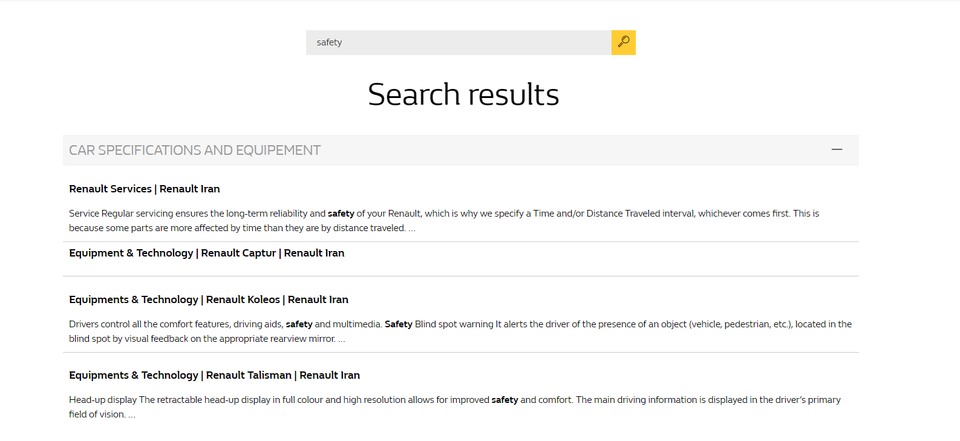Click the ellipsis ending the Services snippet

[x=411, y=228]
